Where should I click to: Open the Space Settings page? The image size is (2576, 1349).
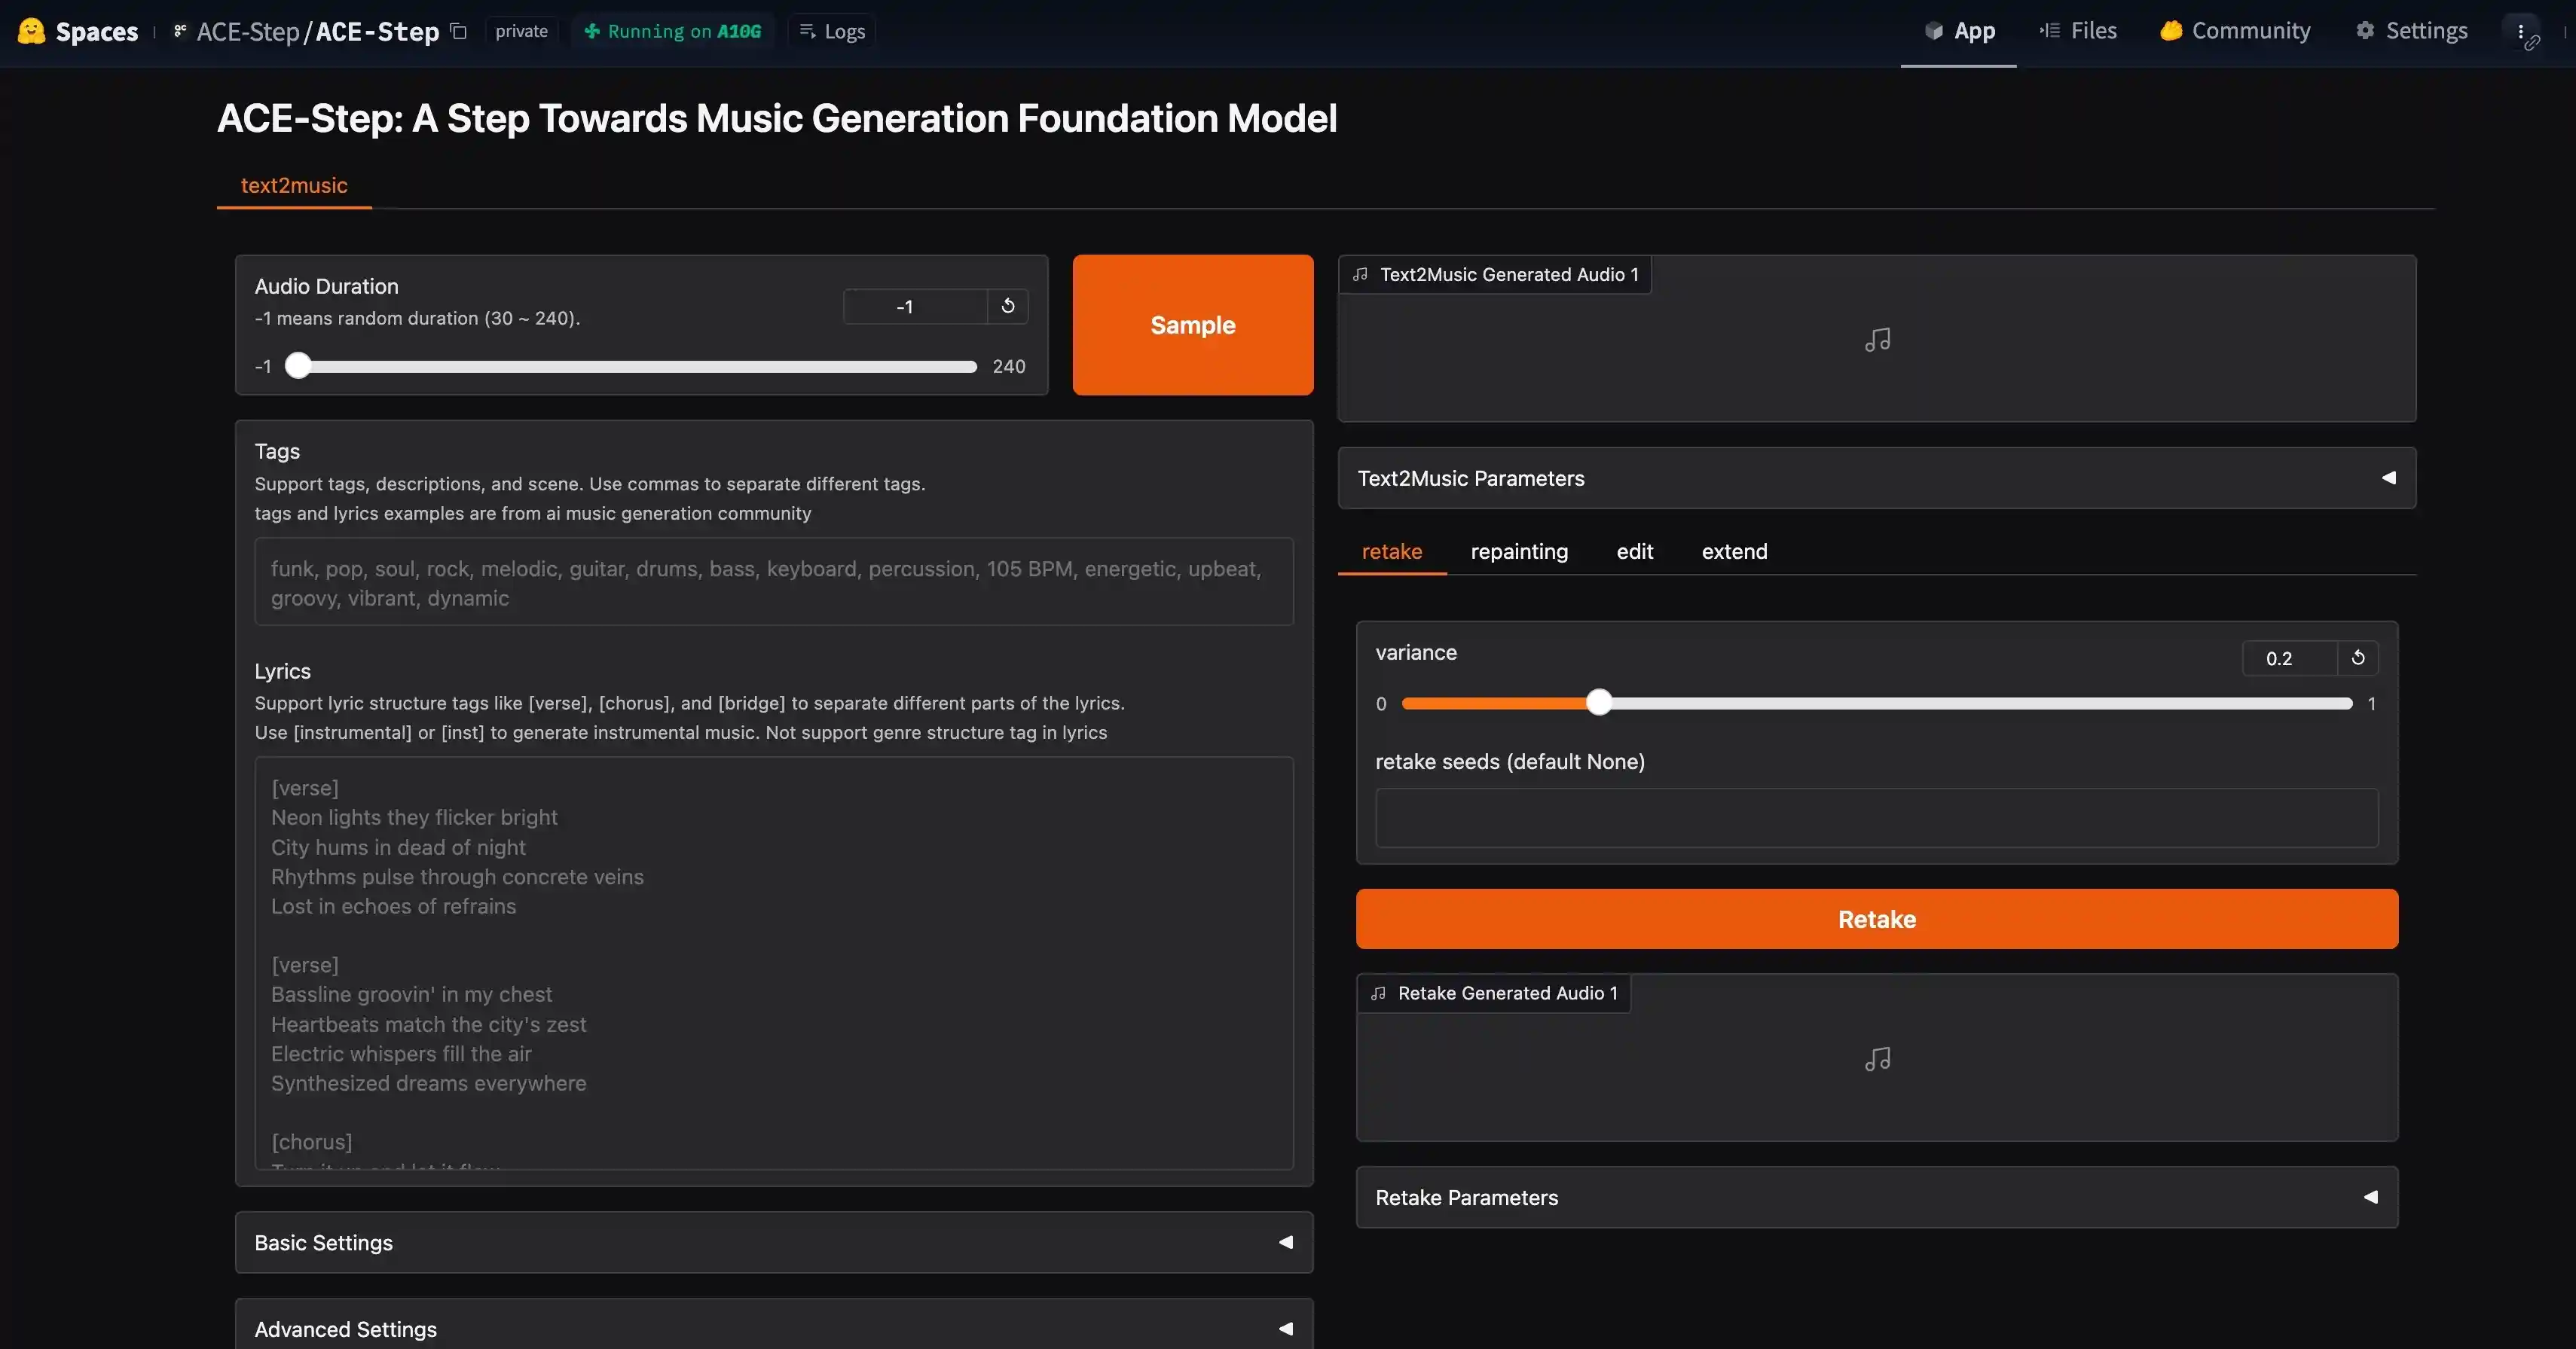tap(2410, 31)
